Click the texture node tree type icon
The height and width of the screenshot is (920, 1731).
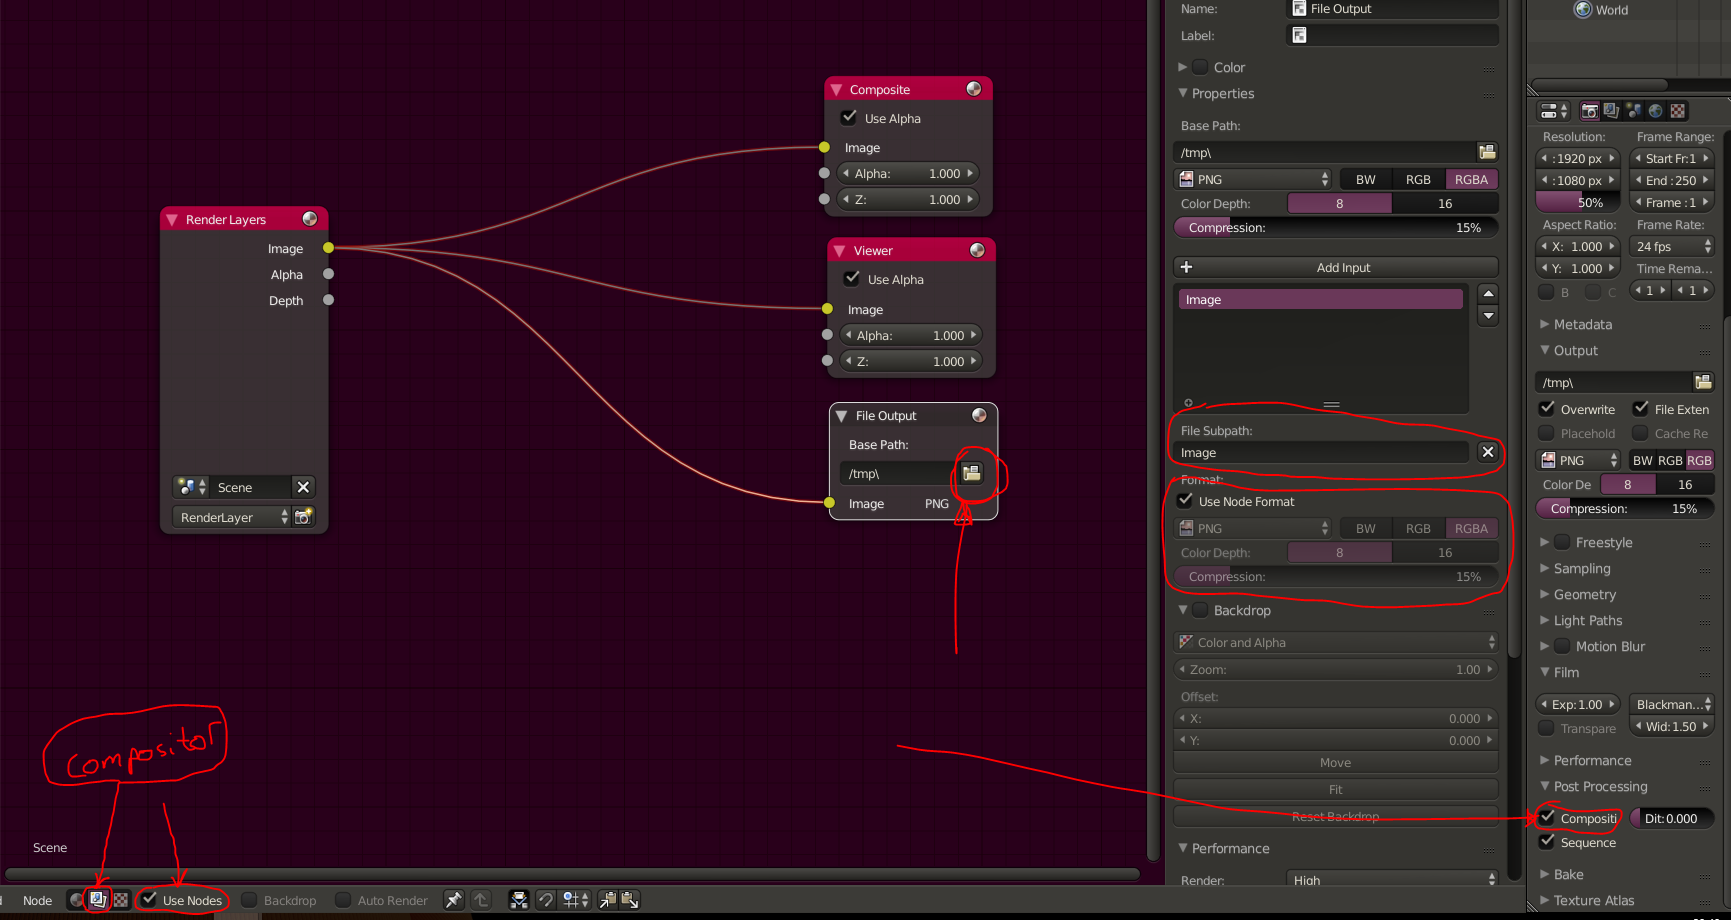(120, 900)
